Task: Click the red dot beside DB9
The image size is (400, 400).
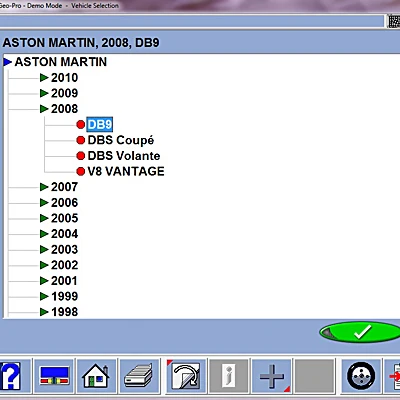Action: (x=80, y=125)
